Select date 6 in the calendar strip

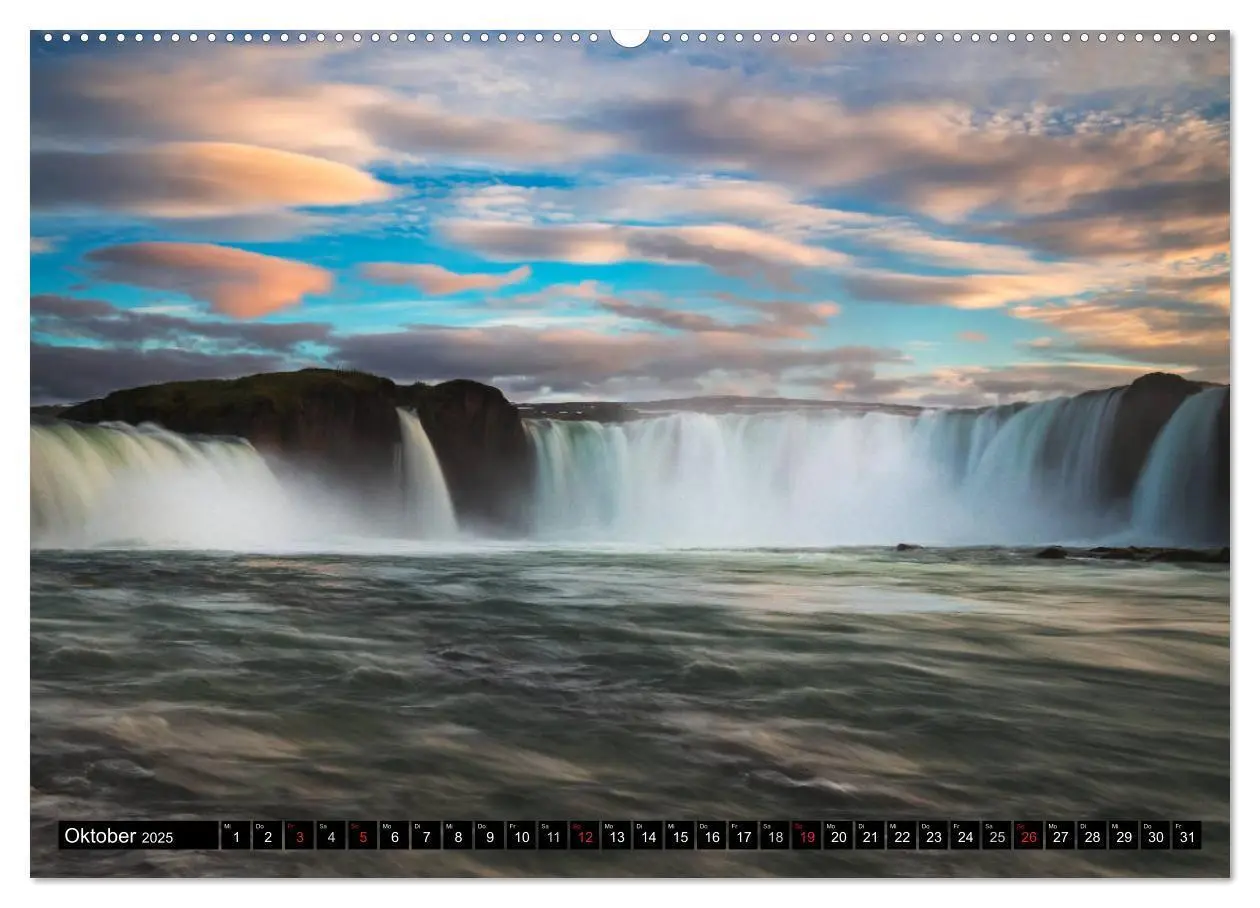(394, 836)
